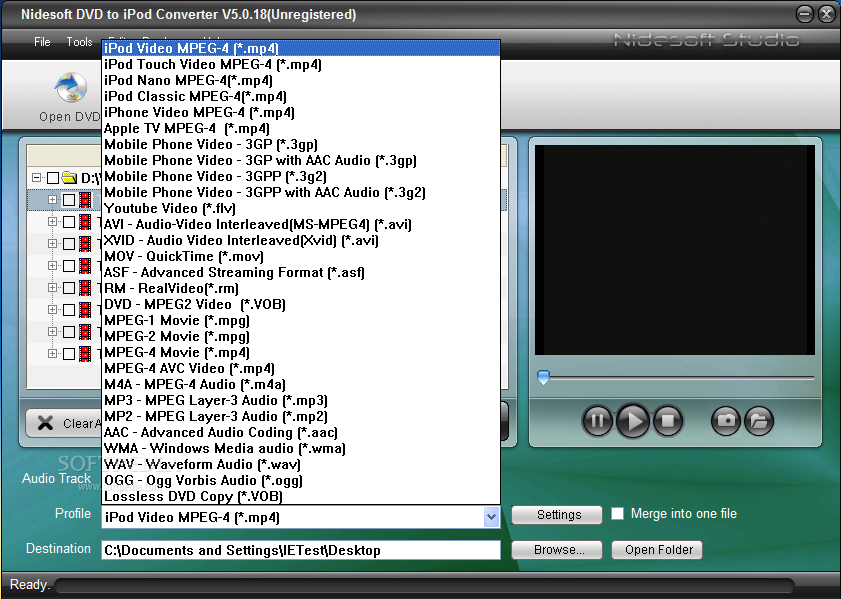This screenshot has width=841, height=599.
Task: Open the Profile dropdown arrow
Action: [x=491, y=517]
